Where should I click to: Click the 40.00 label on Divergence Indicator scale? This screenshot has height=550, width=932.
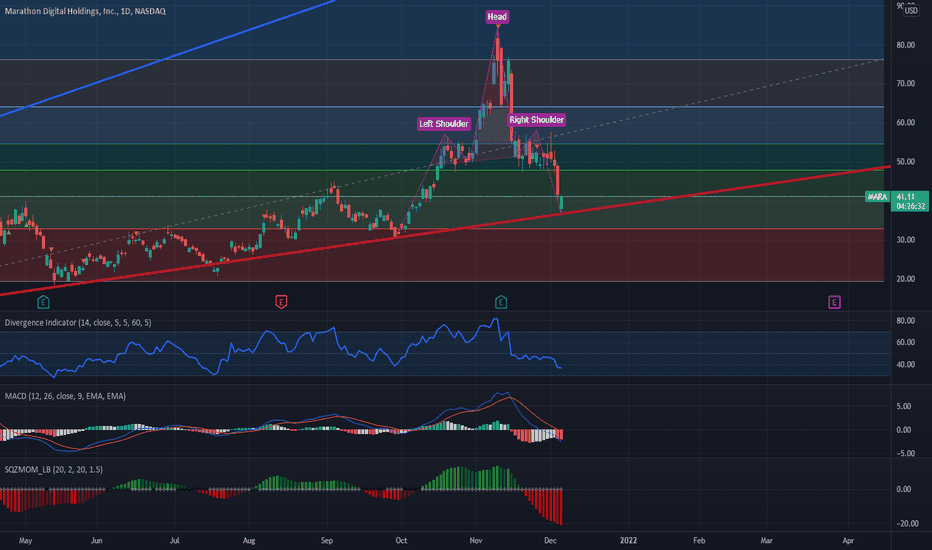click(906, 364)
